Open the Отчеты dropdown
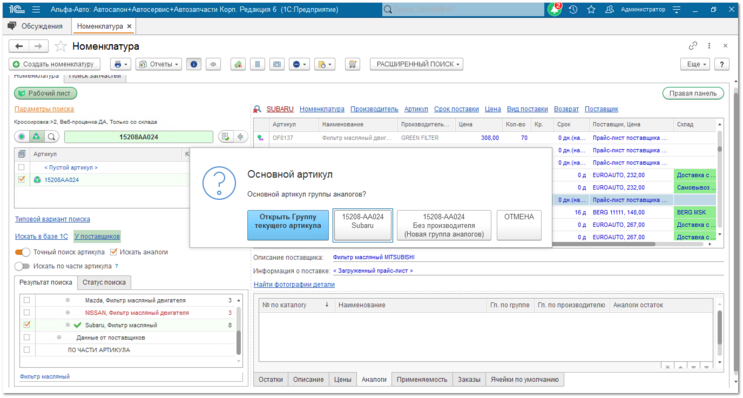743x398 pixels. point(158,64)
